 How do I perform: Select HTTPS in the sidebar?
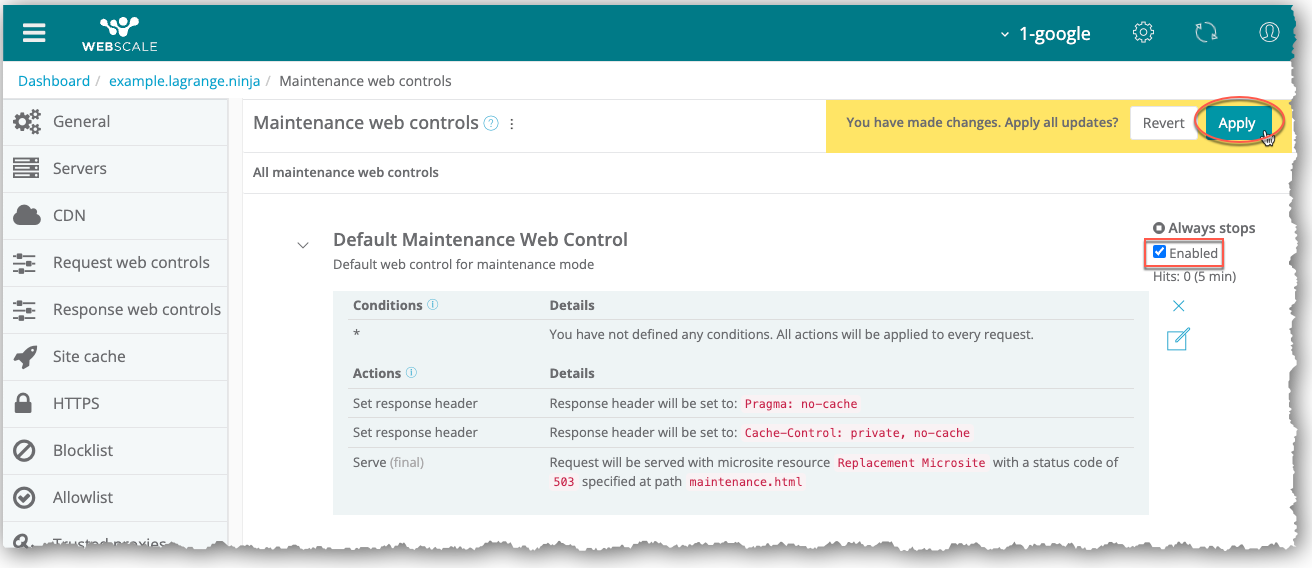click(76, 403)
